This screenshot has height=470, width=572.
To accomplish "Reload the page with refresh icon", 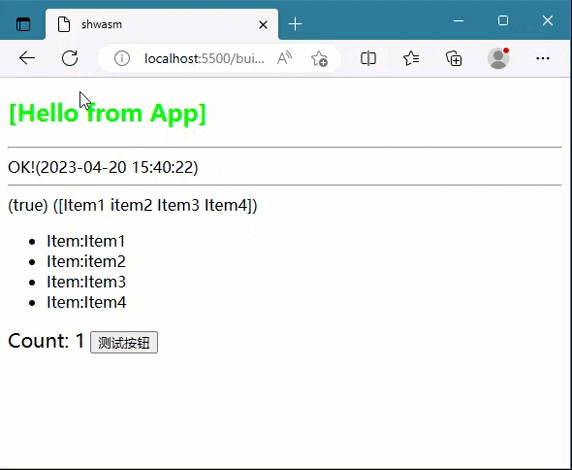I will 70,58.
